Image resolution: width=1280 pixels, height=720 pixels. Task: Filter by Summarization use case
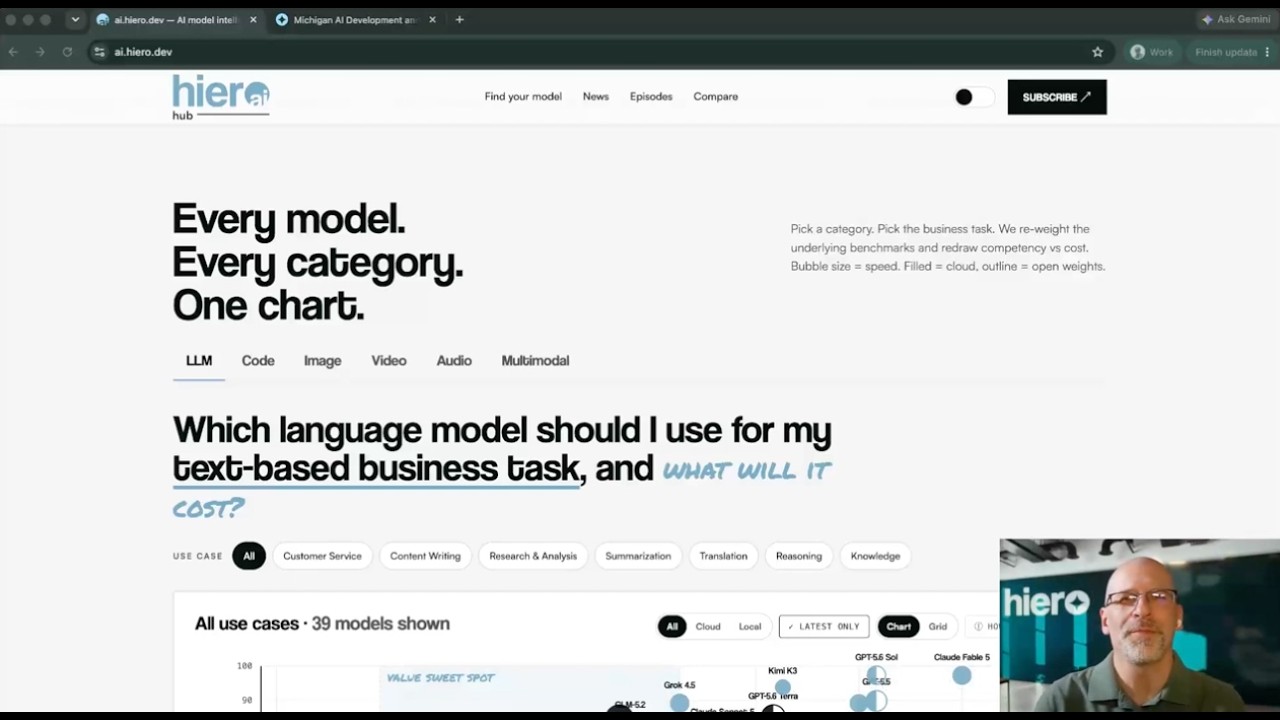[x=638, y=556]
